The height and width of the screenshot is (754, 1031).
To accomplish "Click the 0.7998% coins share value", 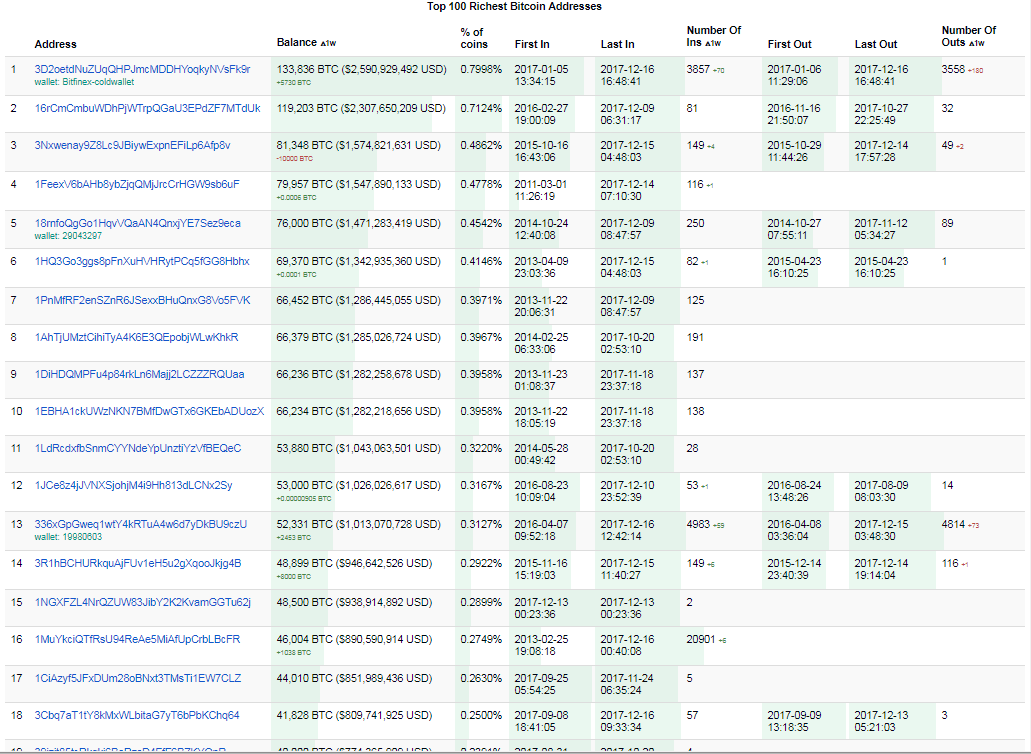I will (x=481, y=69).
